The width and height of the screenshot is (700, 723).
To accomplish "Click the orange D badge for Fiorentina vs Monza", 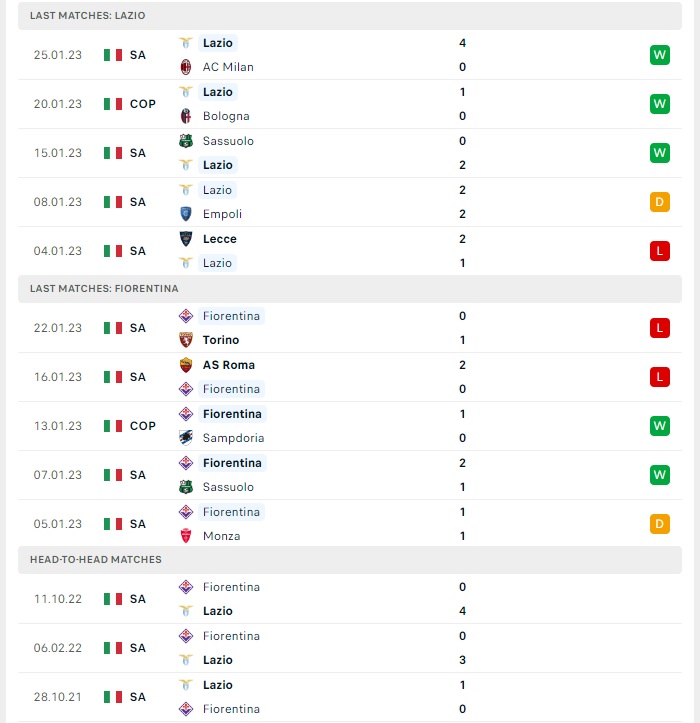I will pos(659,524).
